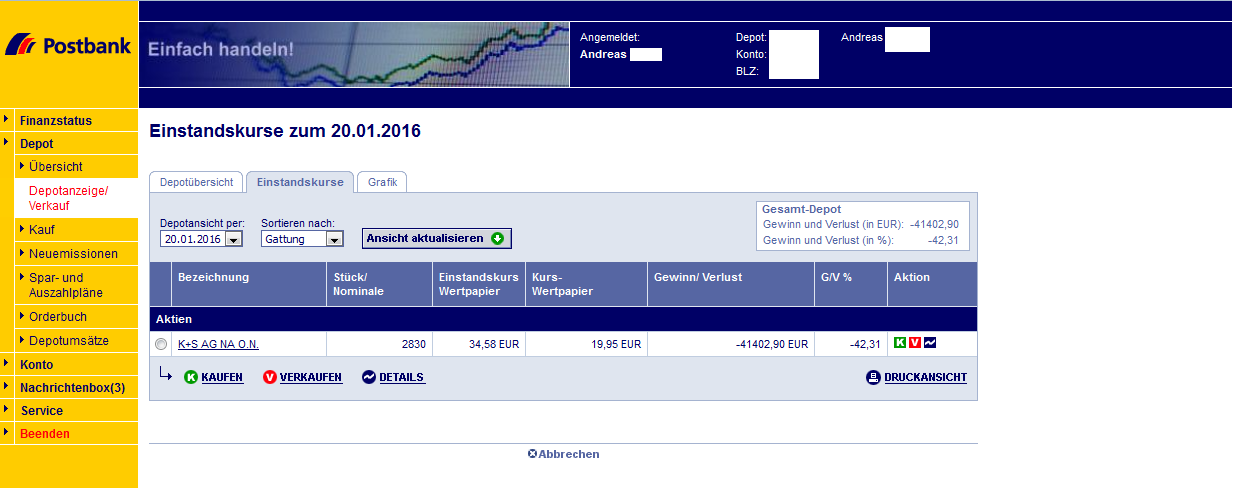Screen dimensions: 1235x499
Task: Expand the Finanzstatus menu section
Action: [56, 120]
